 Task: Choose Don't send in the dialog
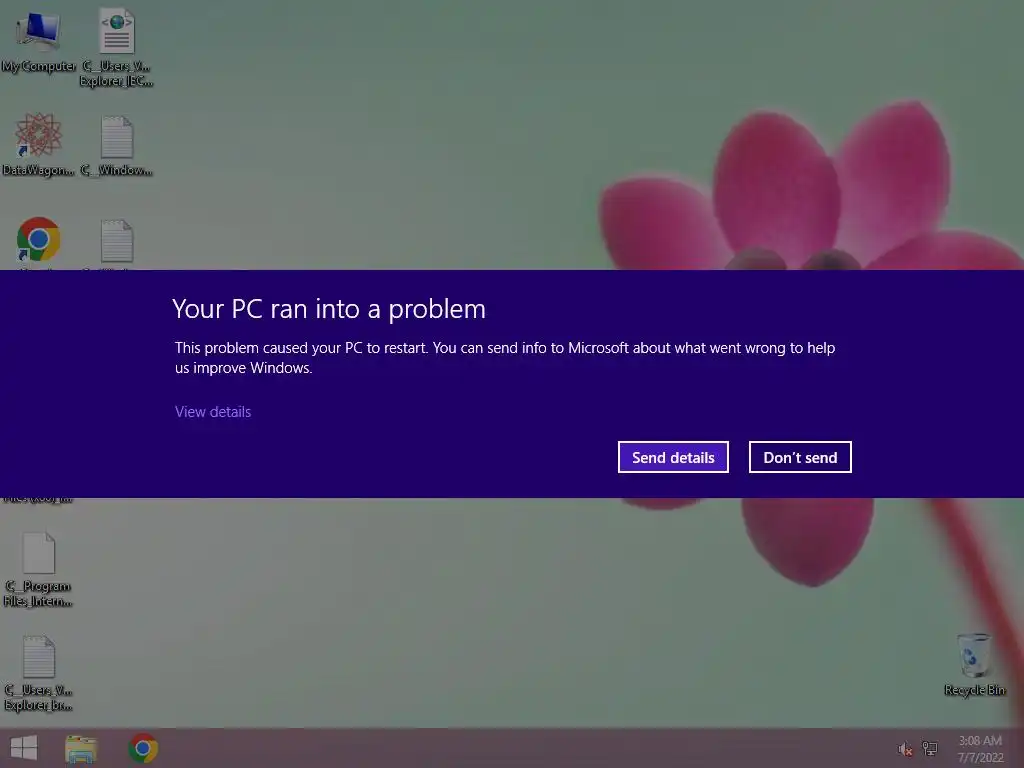[x=800, y=457]
